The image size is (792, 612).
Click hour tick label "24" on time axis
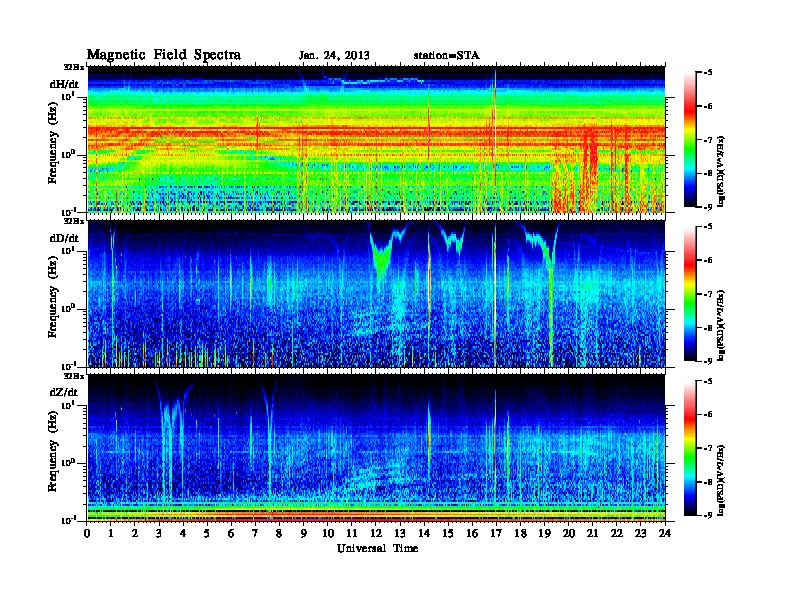click(665, 534)
